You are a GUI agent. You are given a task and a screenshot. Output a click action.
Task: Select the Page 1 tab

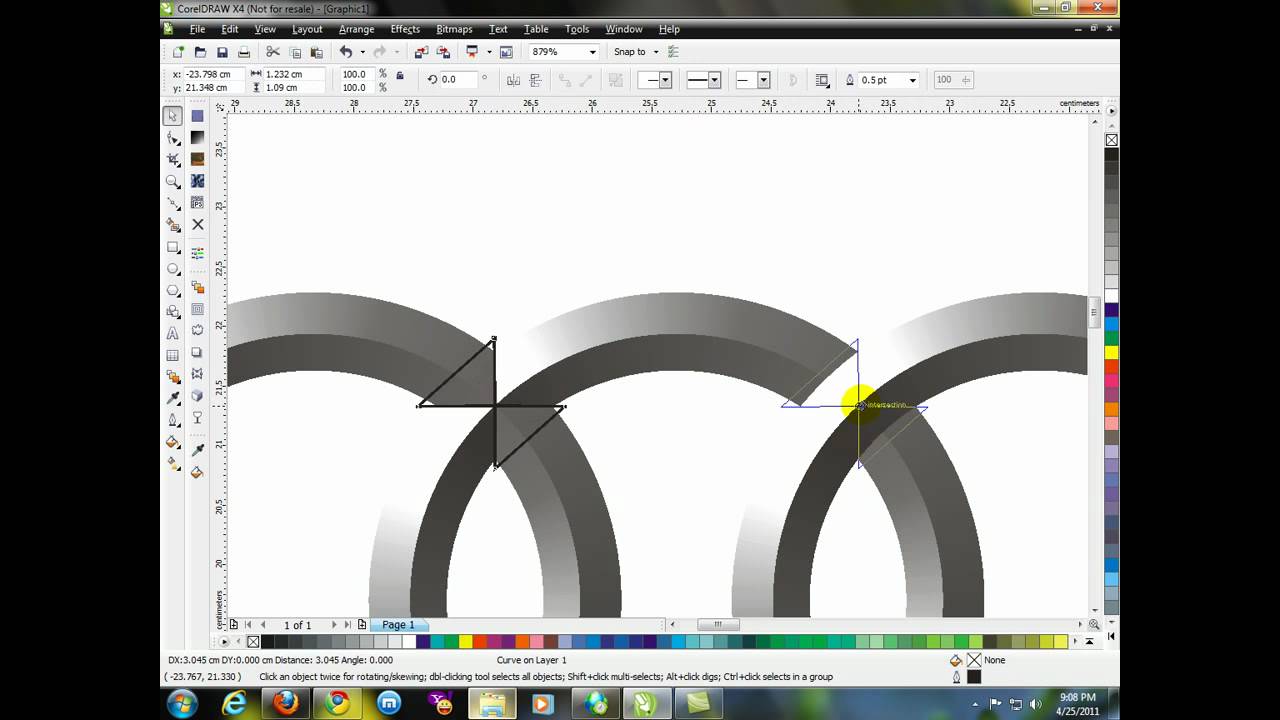pos(398,625)
